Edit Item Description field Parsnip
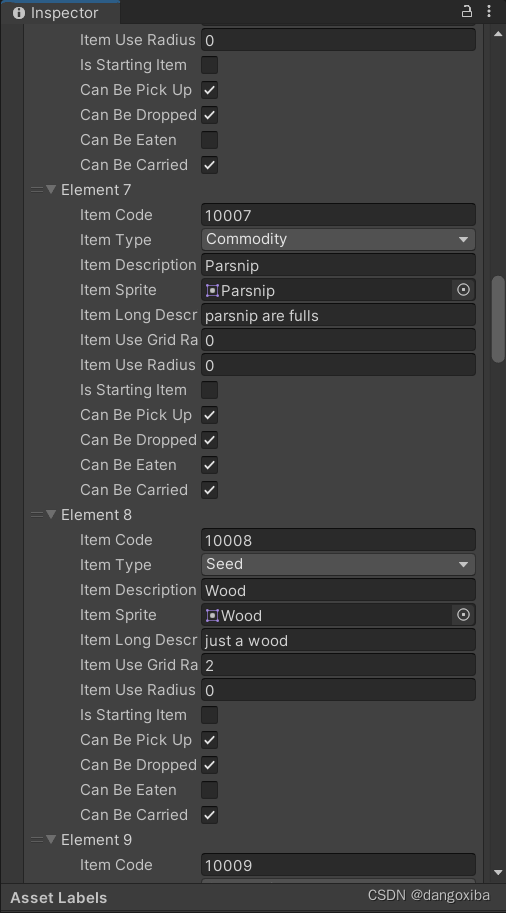The height and width of the screenshot is (913, 506). tap(338, 265)
